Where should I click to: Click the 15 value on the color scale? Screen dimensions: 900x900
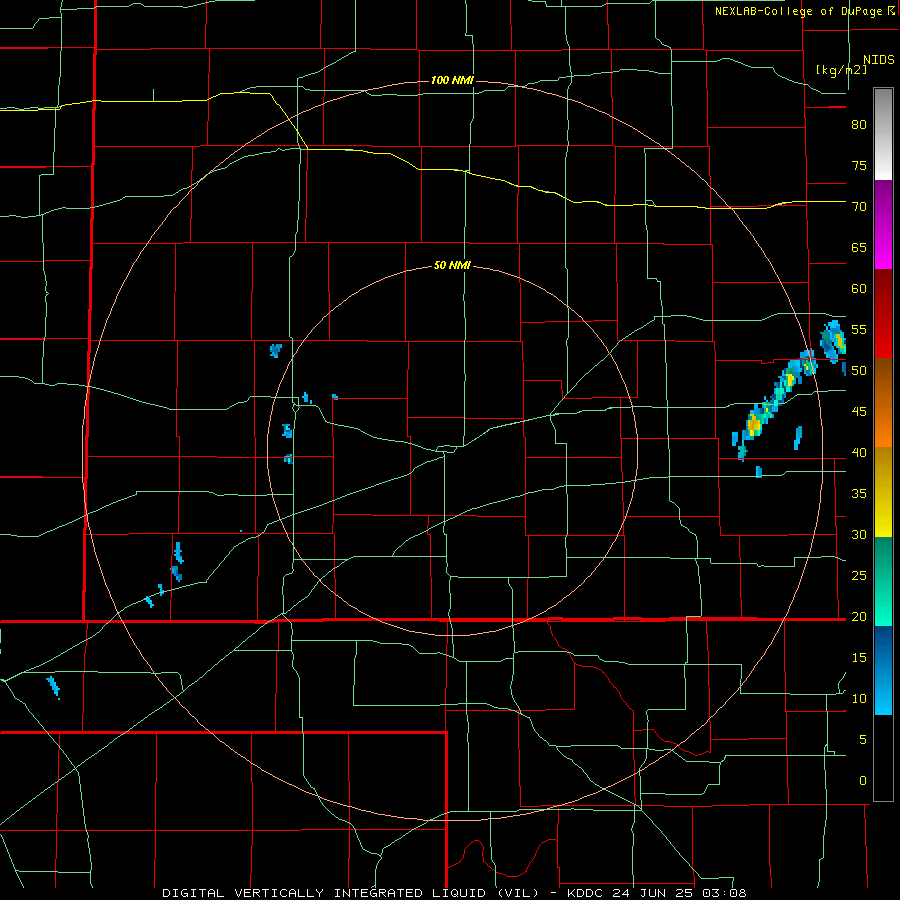[859, 658]
